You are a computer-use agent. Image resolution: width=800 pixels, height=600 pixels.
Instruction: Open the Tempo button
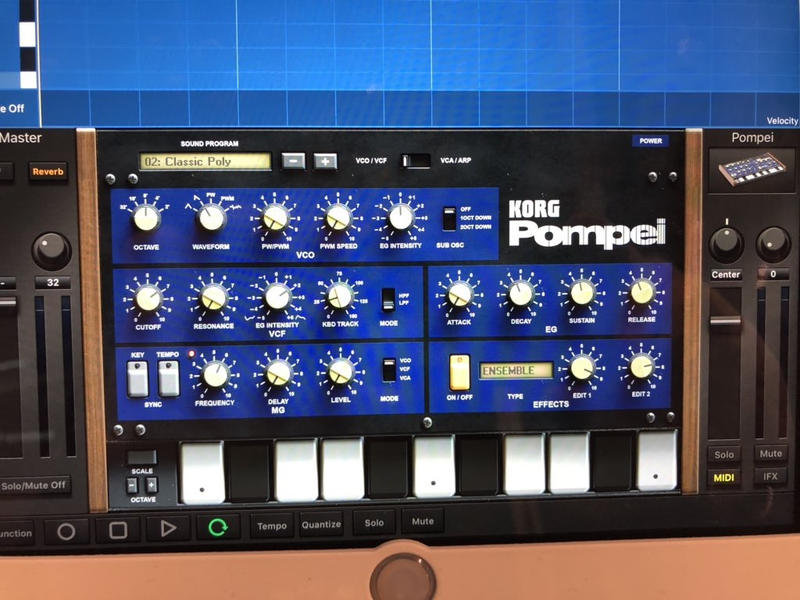[x=271, y=526]
